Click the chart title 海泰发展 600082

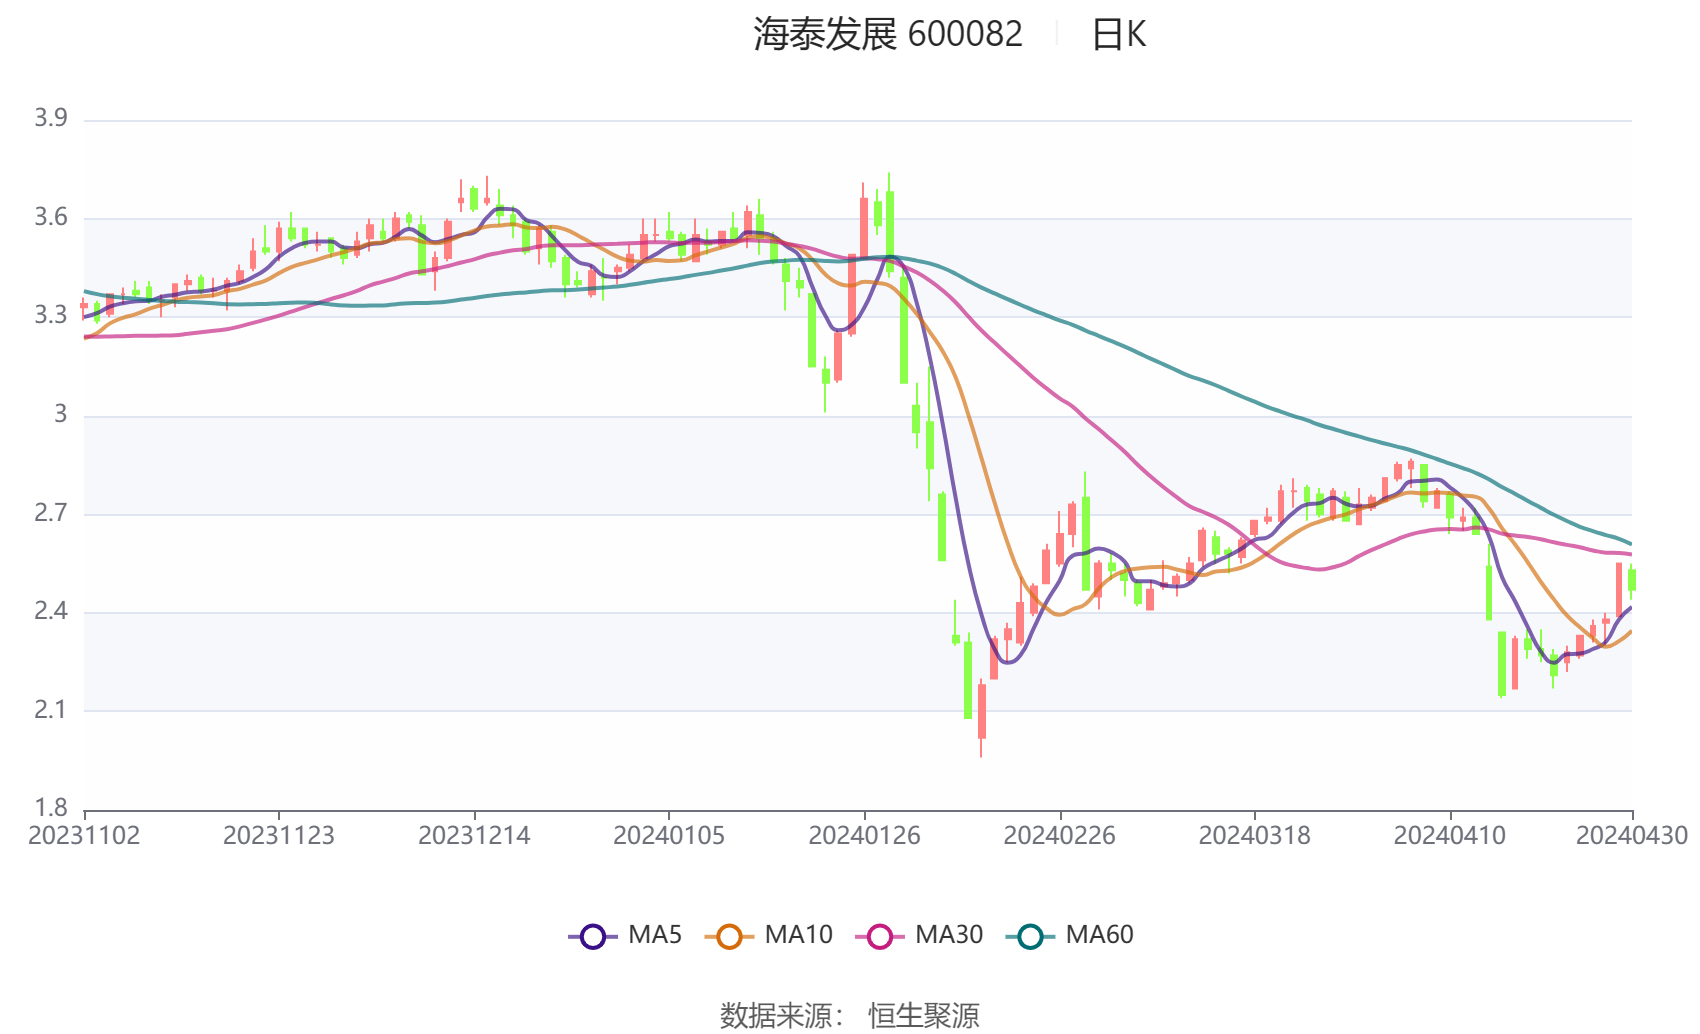[x=888, y=35]
